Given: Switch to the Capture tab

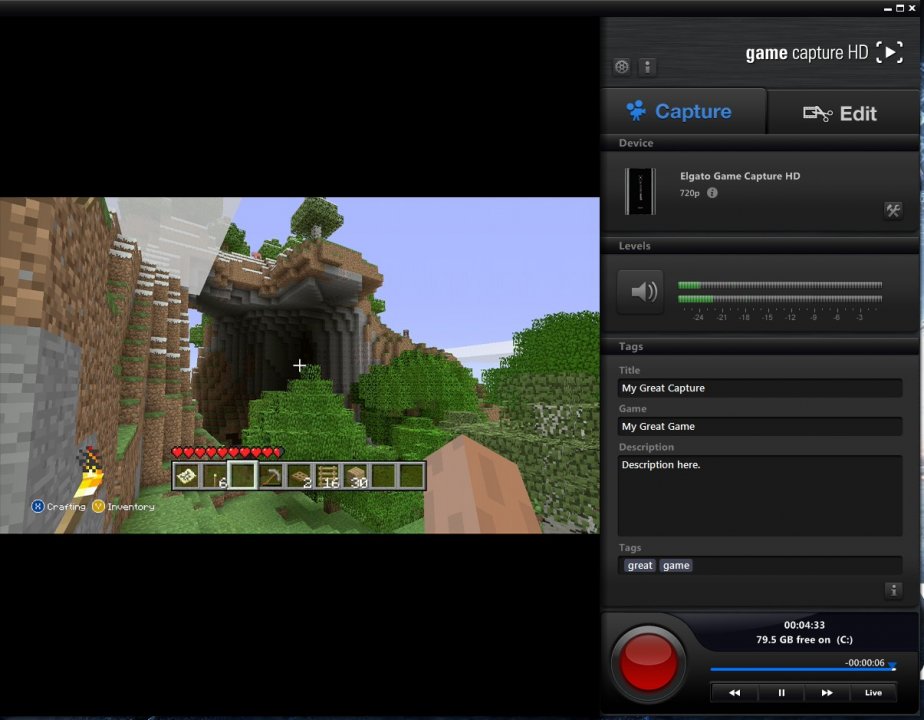Looking at the screenshot, I should point(684,111).
